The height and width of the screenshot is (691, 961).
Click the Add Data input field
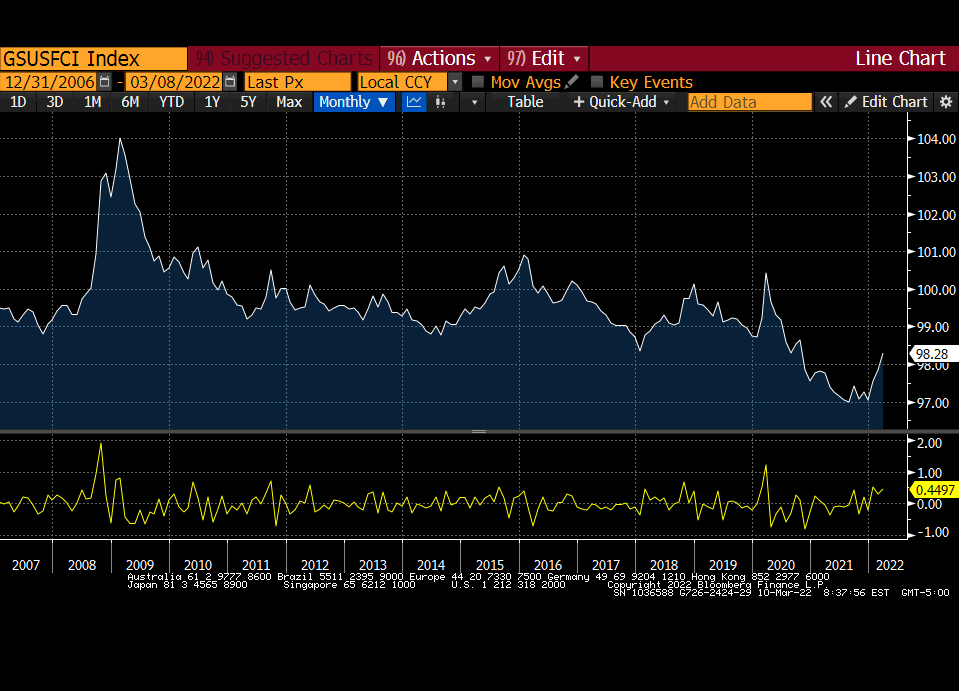coord(750,102)
